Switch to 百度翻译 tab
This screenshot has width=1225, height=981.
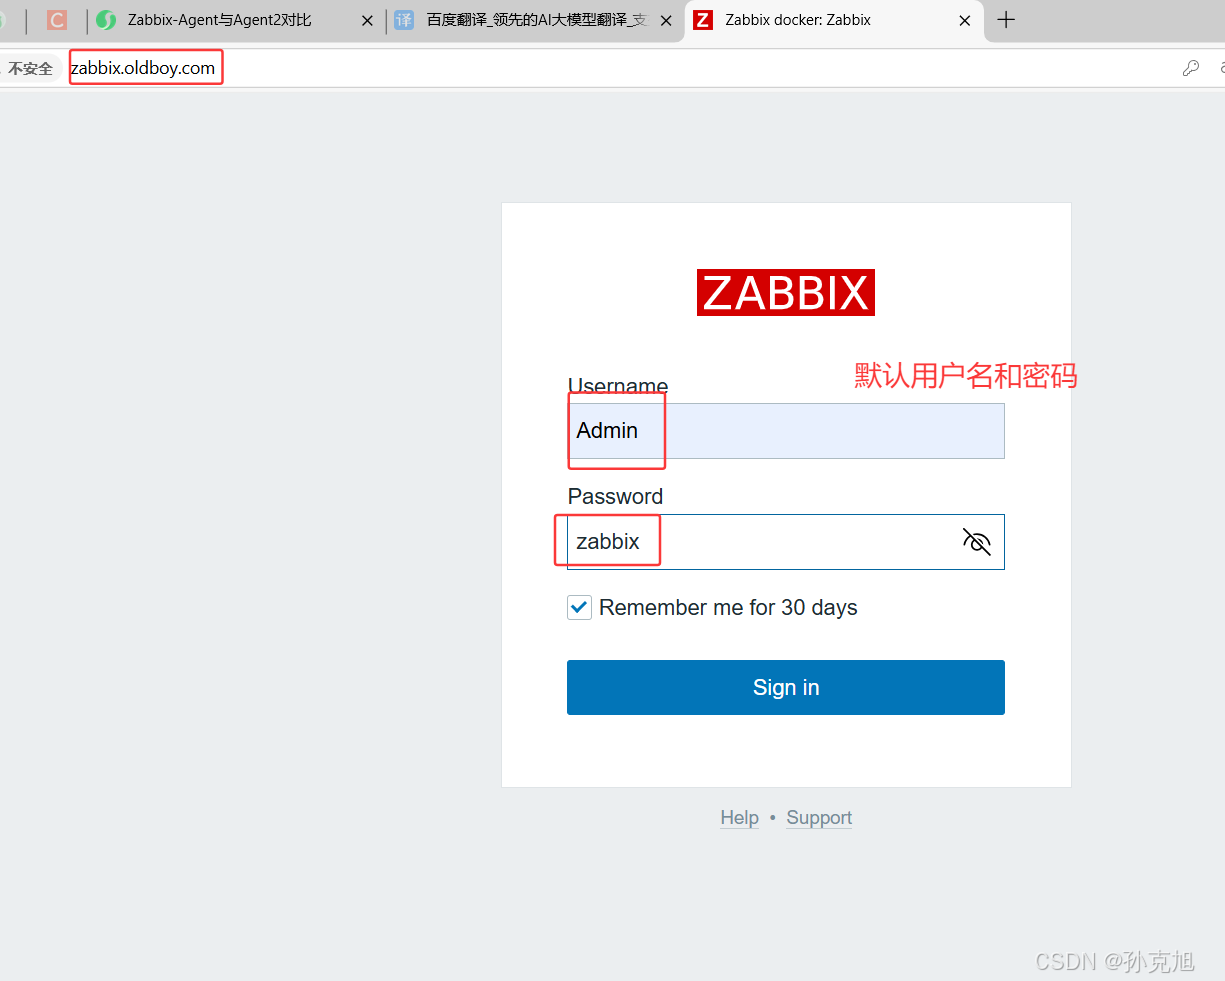[x=536, y=20]
